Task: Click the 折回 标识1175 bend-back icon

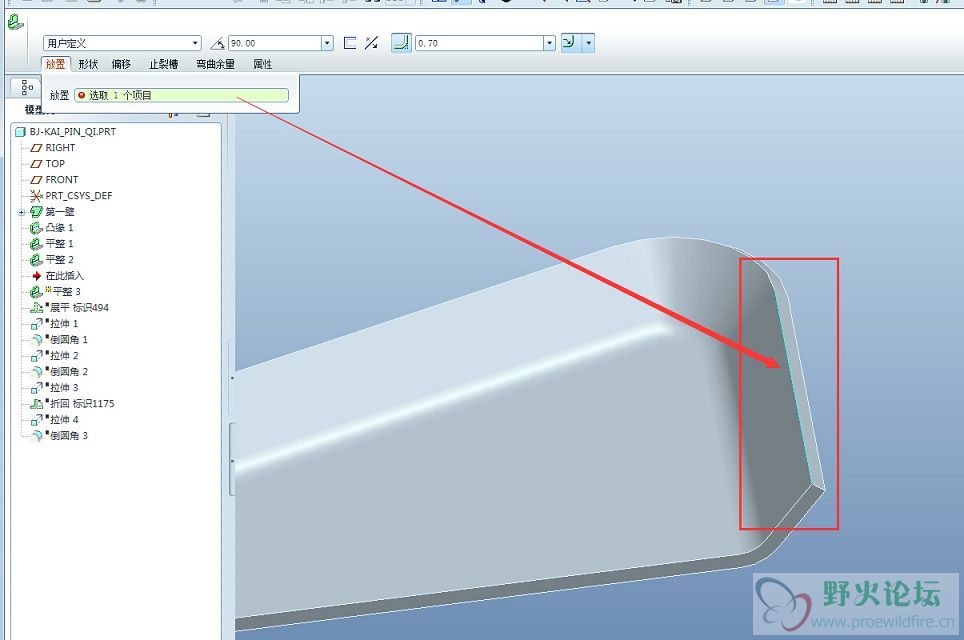Action: click(36, 403)
